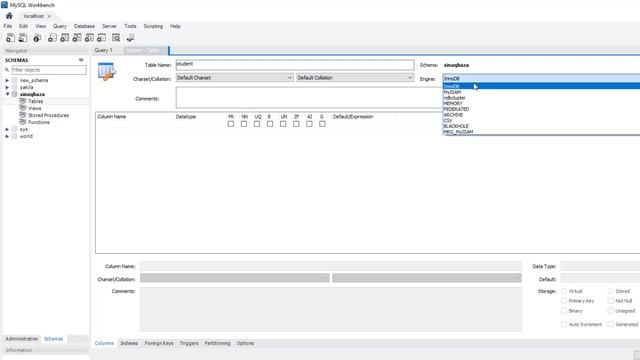Click the create new view toolbar icon
This screenshot has height=360, width=640.
(77, 38)
